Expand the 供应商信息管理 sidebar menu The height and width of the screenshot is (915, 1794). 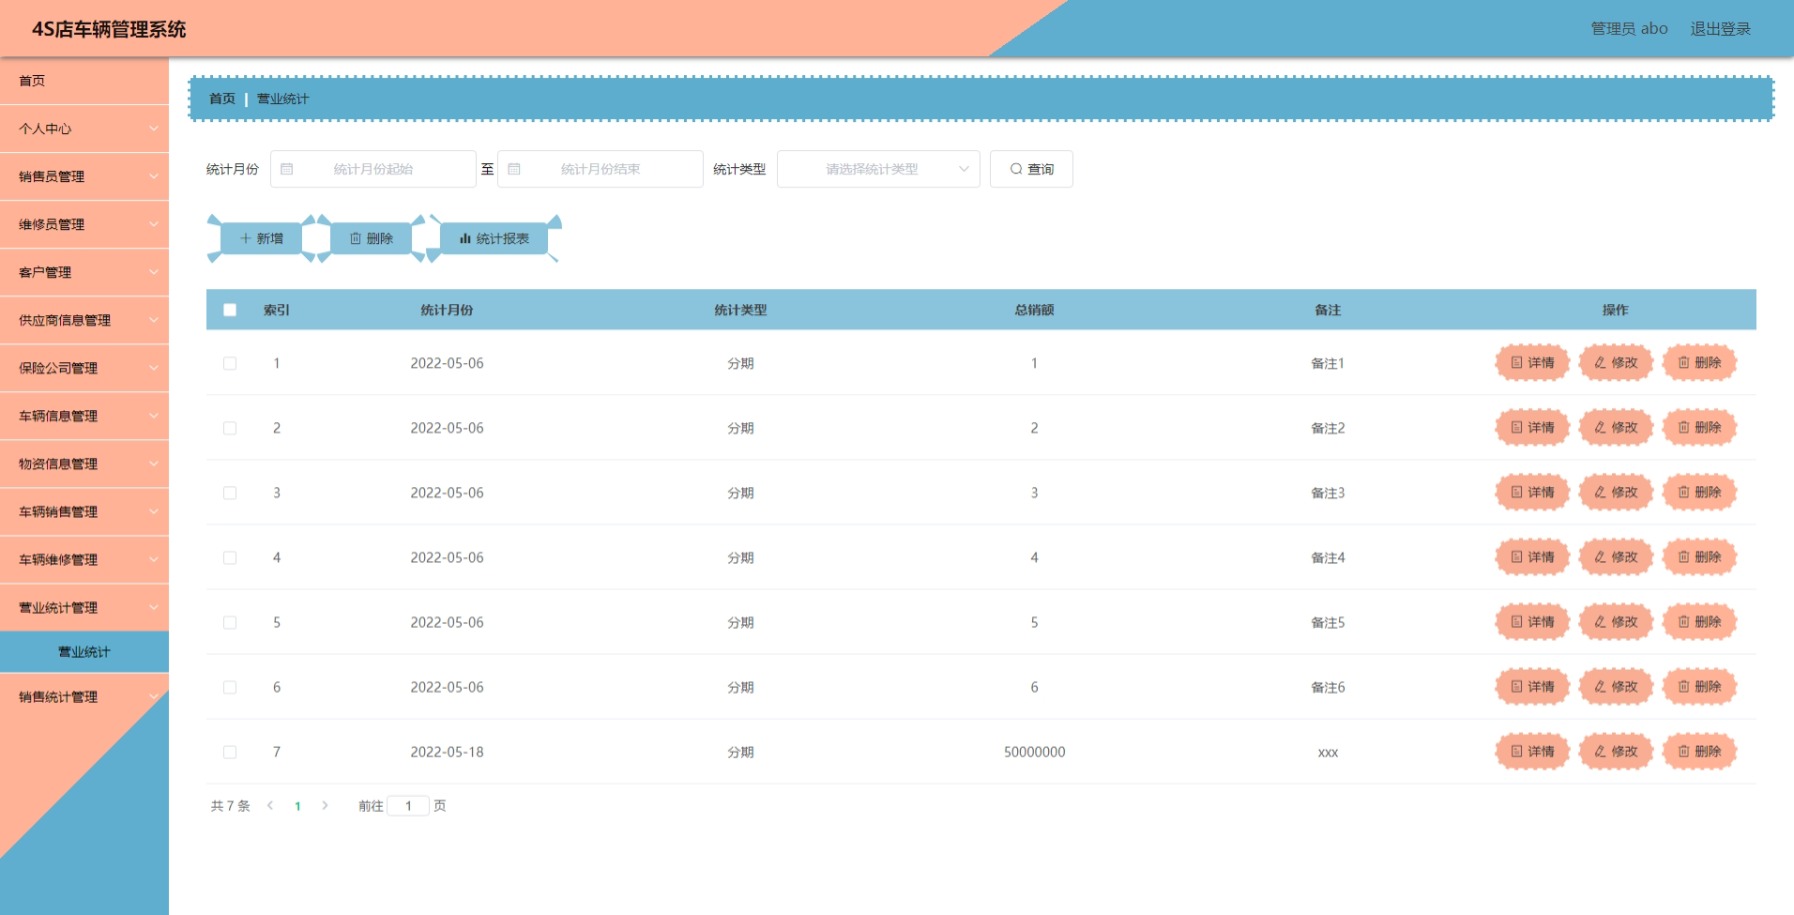84,321
